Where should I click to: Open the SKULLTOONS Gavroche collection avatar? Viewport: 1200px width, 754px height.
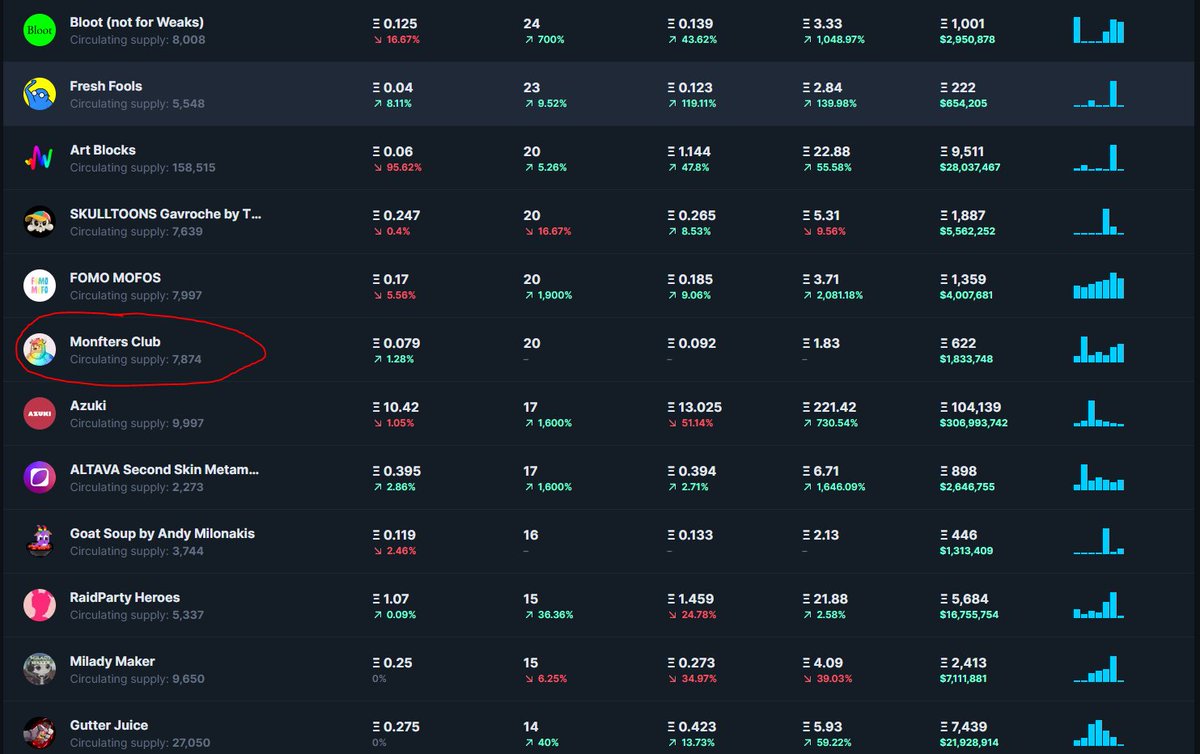[39, 222]
